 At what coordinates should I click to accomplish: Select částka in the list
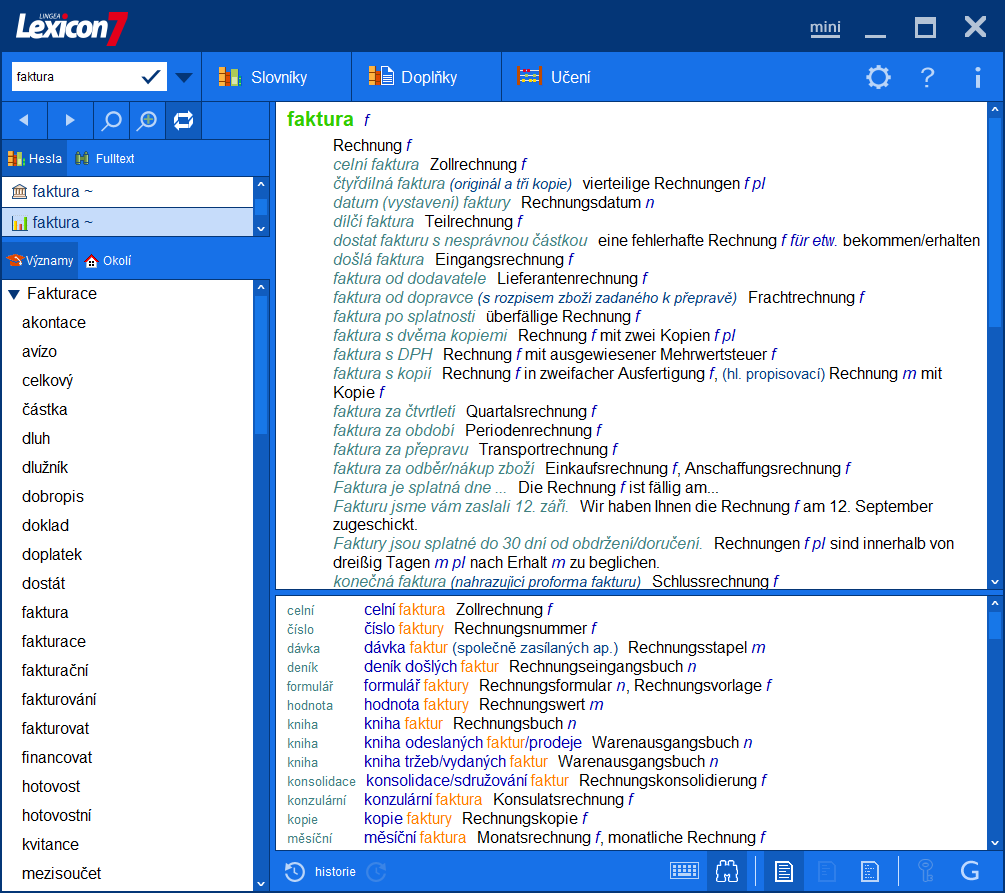[x=44, y=410]
